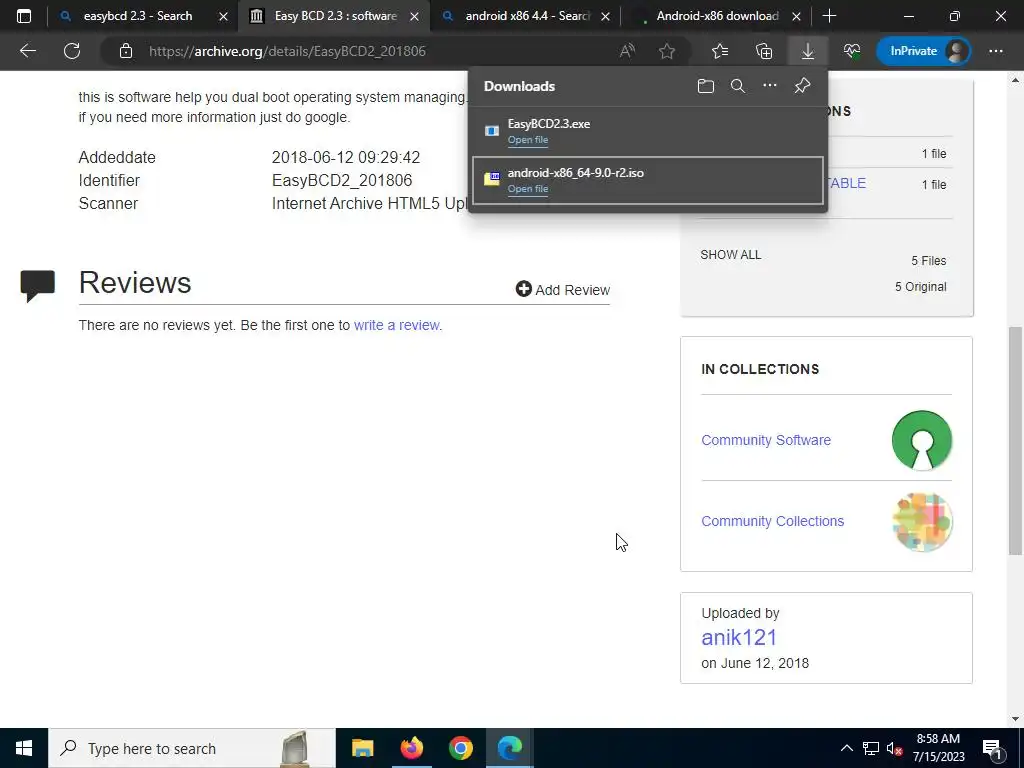Open Community Collections link
The width and height of the screenshot is (1024, 768).
pos(773,521)
